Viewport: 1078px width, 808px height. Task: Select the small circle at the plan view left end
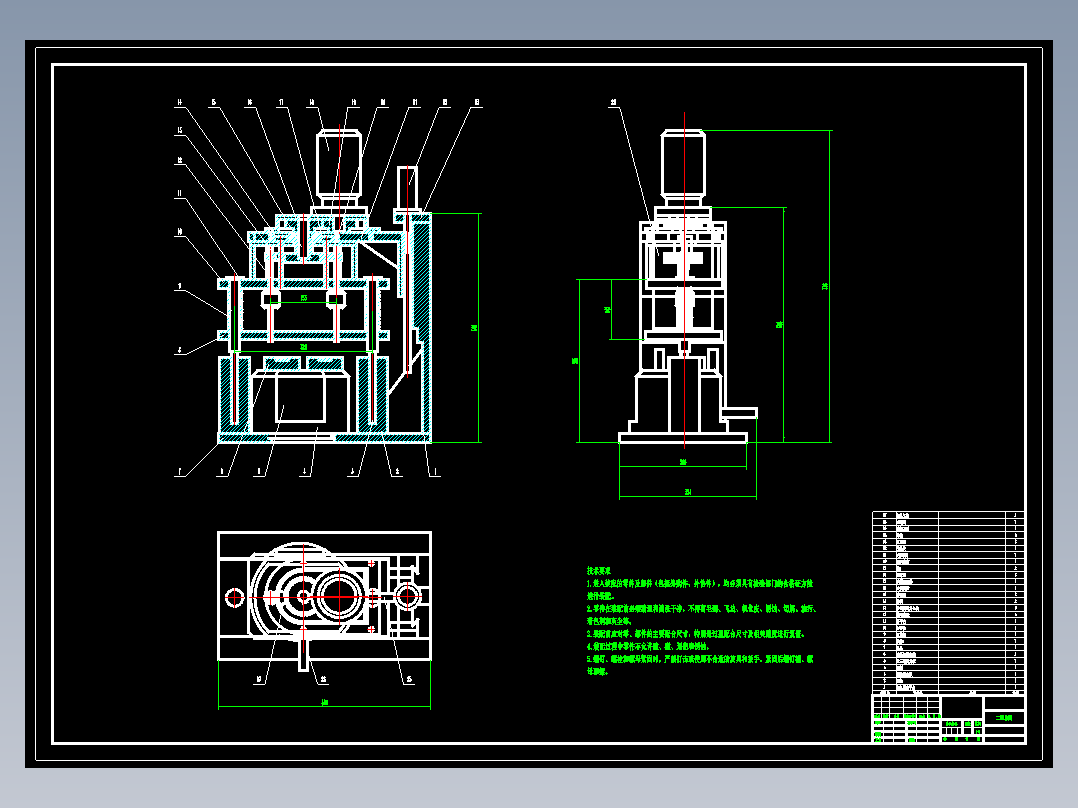tap(234, 598)
